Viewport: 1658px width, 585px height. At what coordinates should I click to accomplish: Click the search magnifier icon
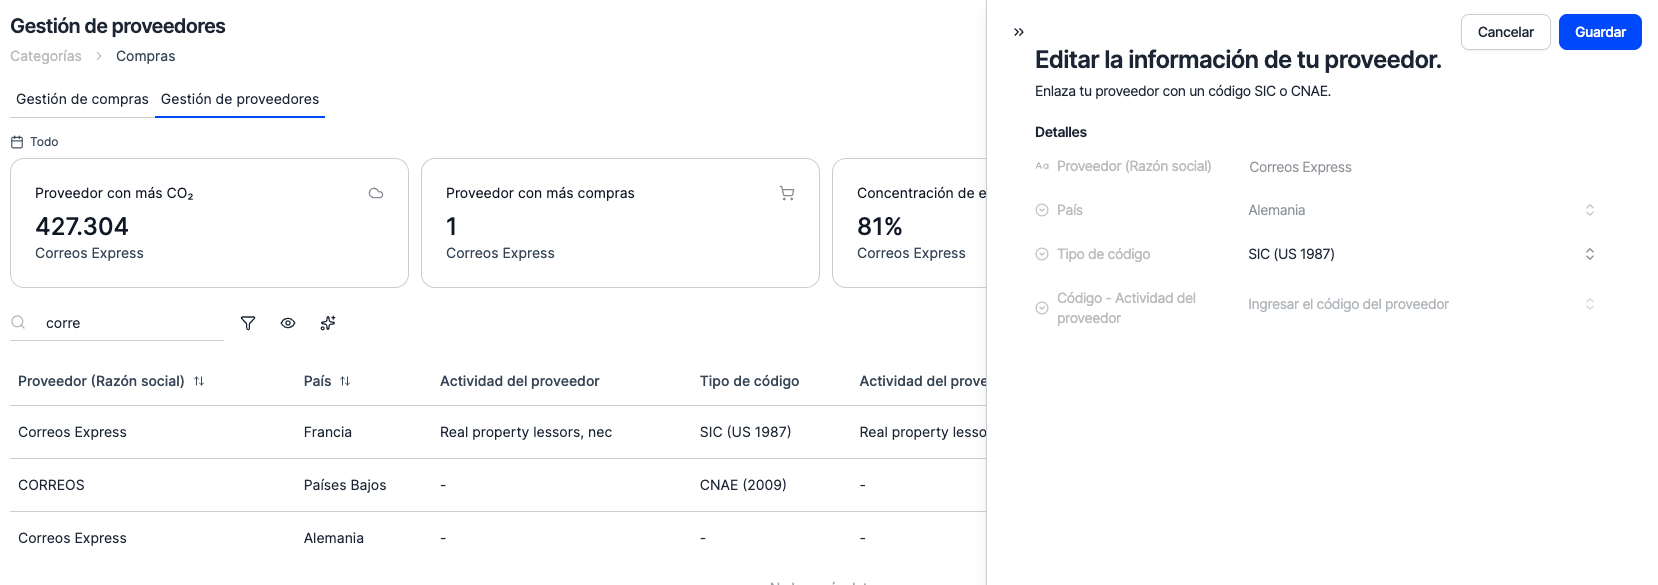[18, 322]
